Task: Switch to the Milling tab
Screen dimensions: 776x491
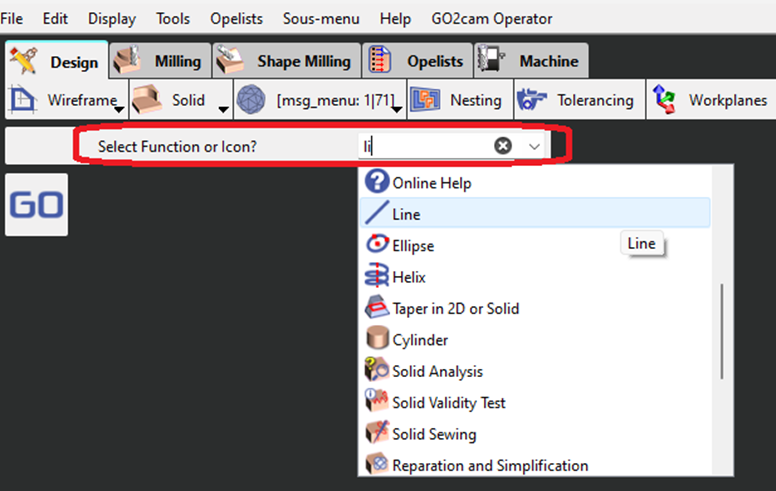Action: [159, 61]
